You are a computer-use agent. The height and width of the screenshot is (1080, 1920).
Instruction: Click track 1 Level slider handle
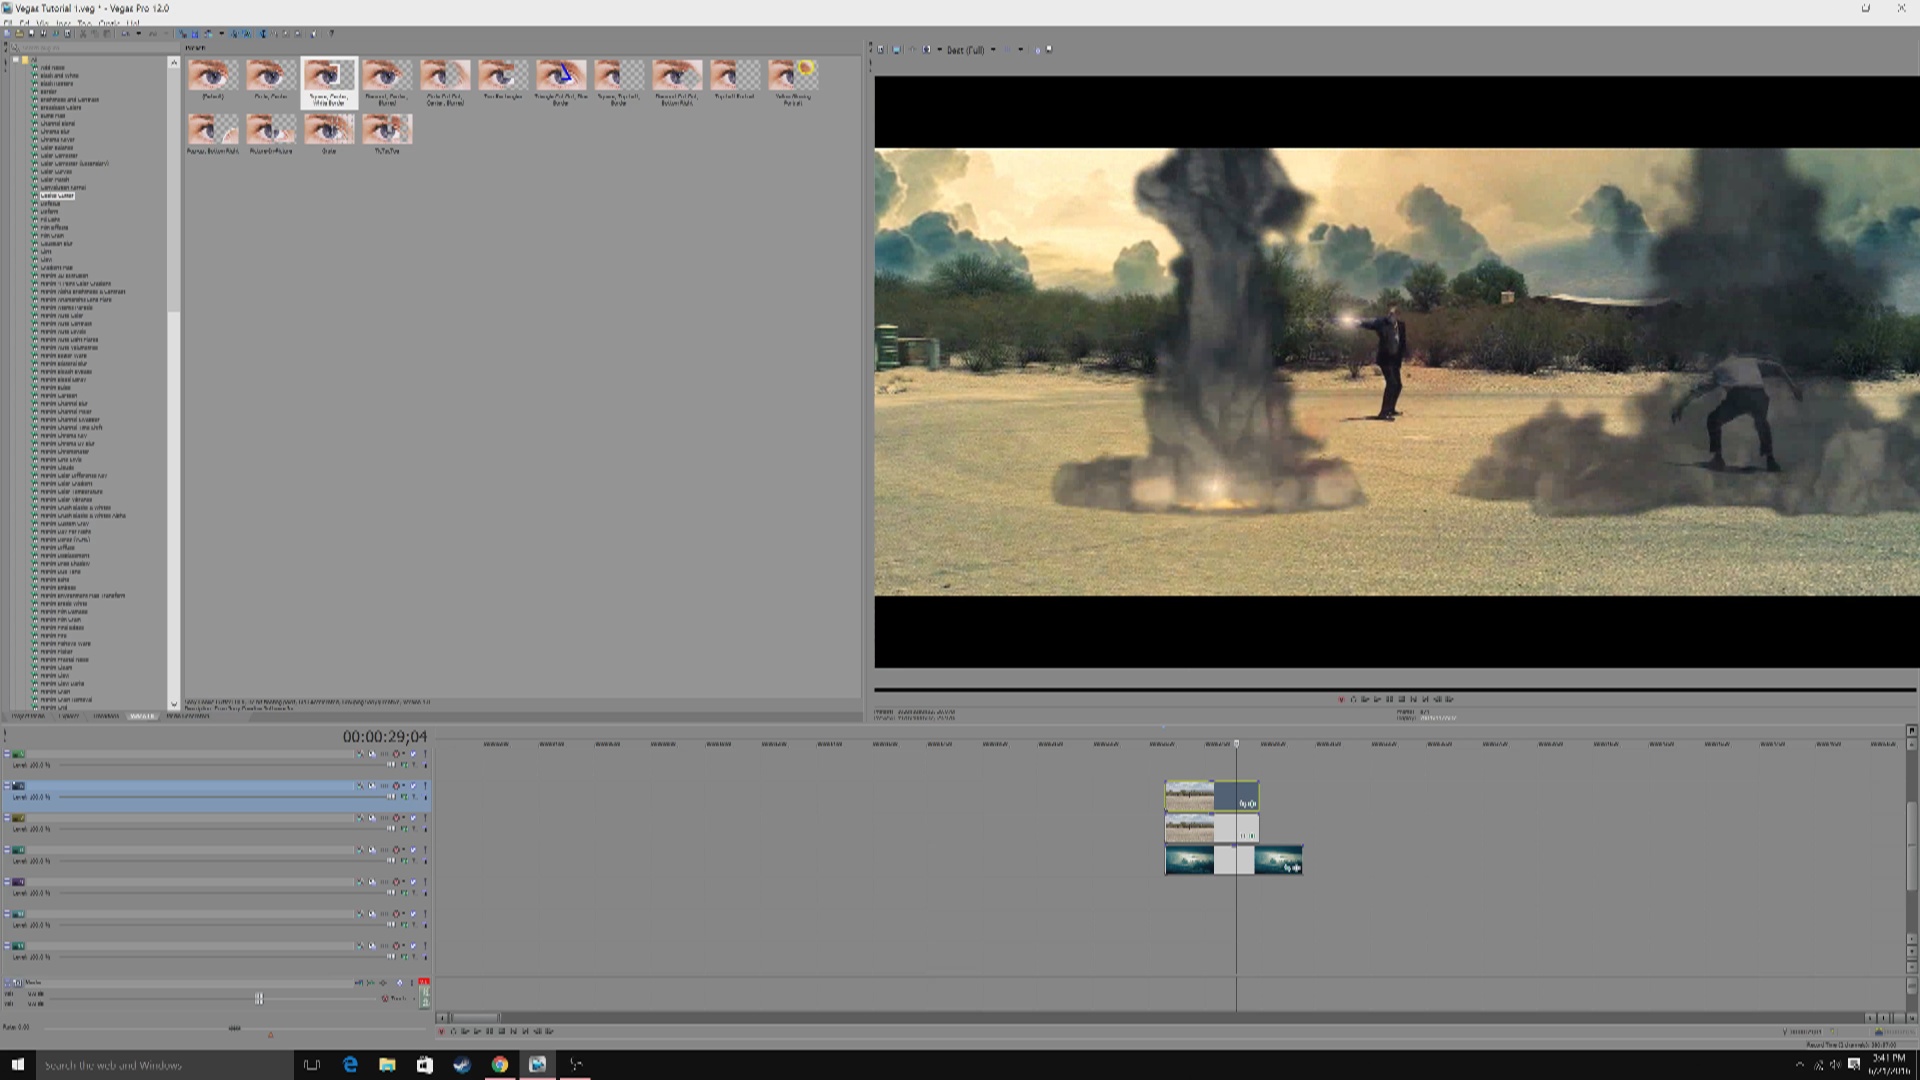[391, 765]
